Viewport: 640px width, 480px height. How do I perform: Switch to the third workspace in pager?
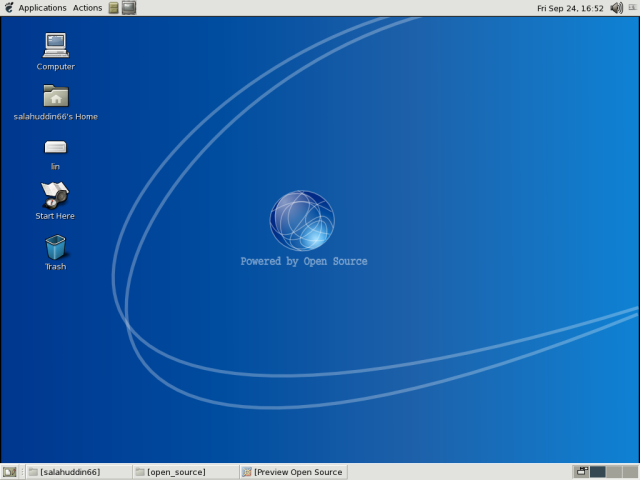coord(614,472)
